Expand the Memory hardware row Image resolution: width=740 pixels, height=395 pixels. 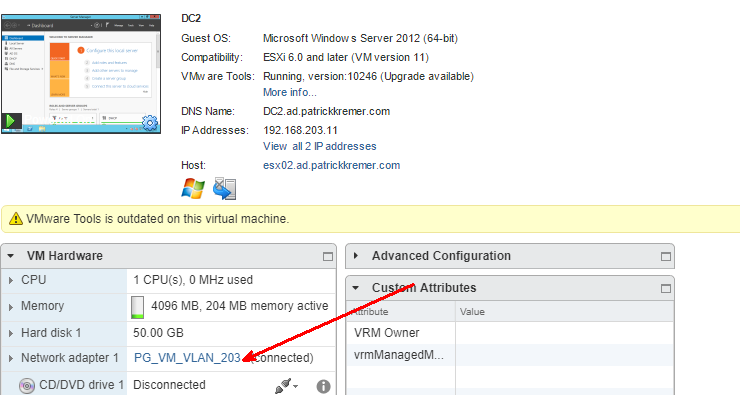point(10,307)
